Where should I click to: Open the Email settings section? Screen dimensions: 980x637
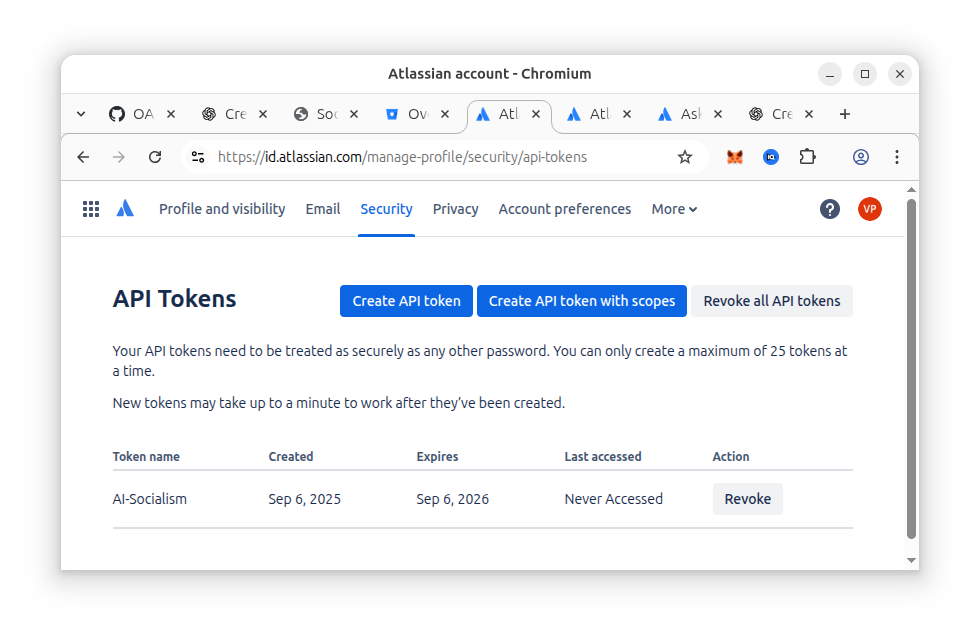coord(322,209)
